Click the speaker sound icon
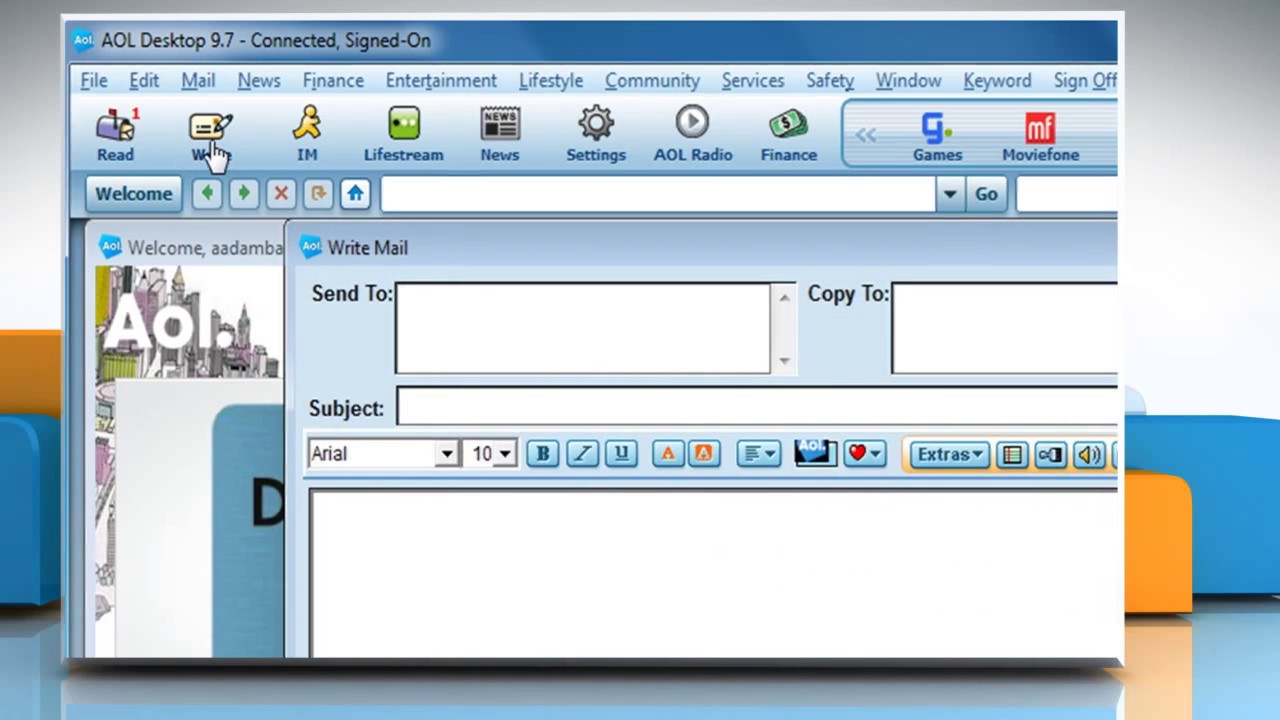 tap(1088, 455)
